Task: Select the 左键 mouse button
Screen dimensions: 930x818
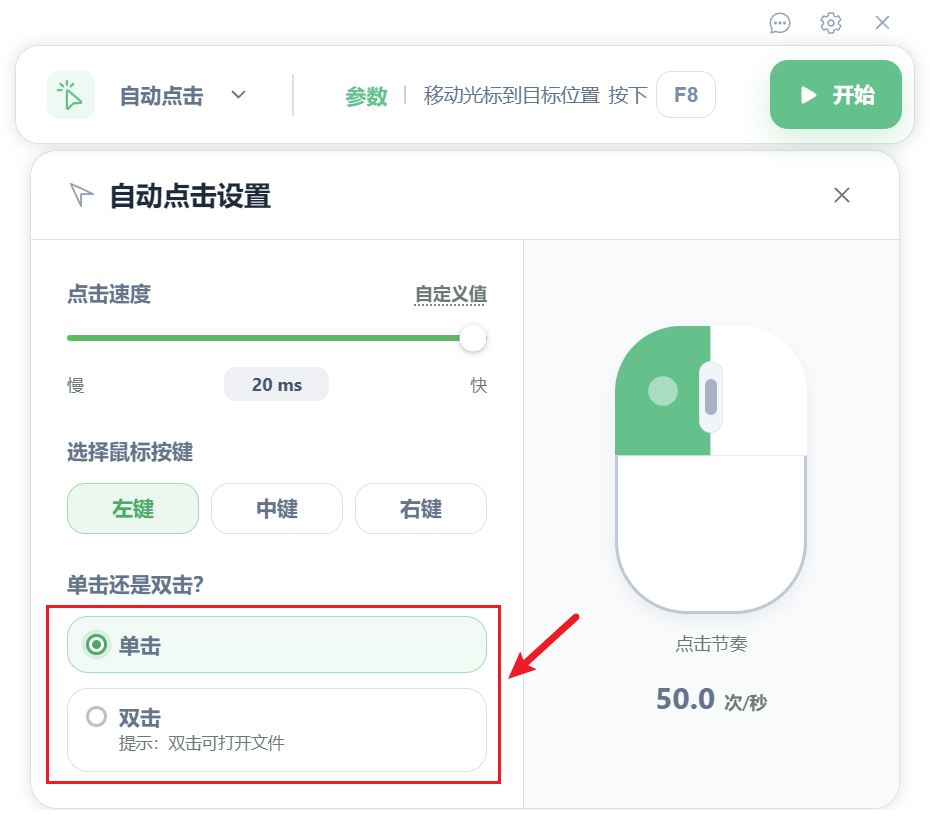Action: point(133,508)
